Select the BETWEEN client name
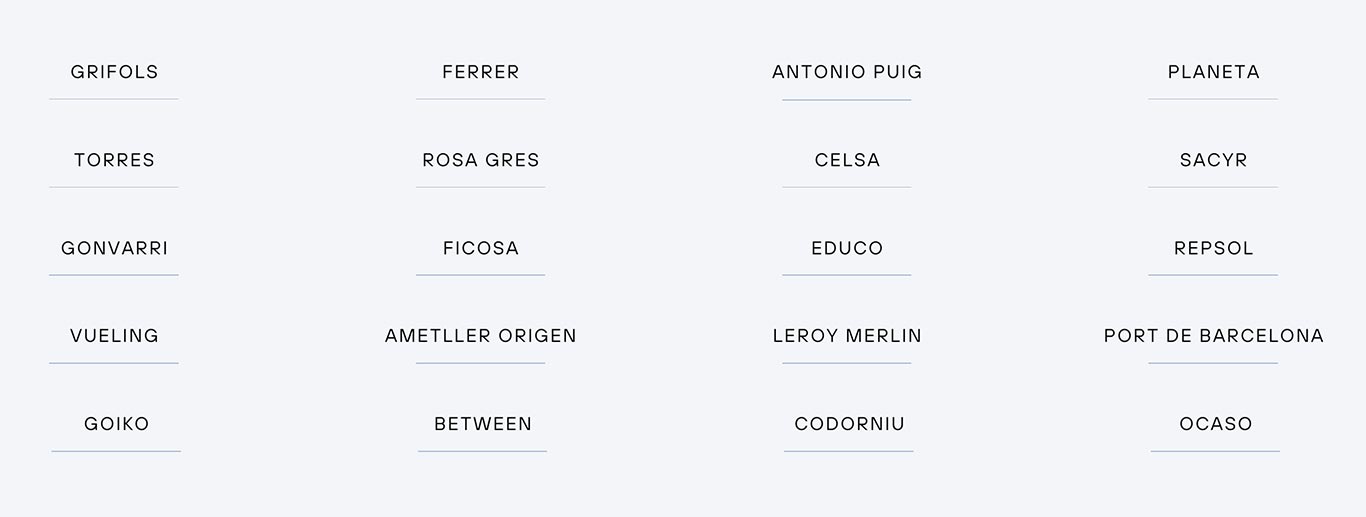This screenshot has height=517, width=1366. pyautogui.click(x=483, y=424)
